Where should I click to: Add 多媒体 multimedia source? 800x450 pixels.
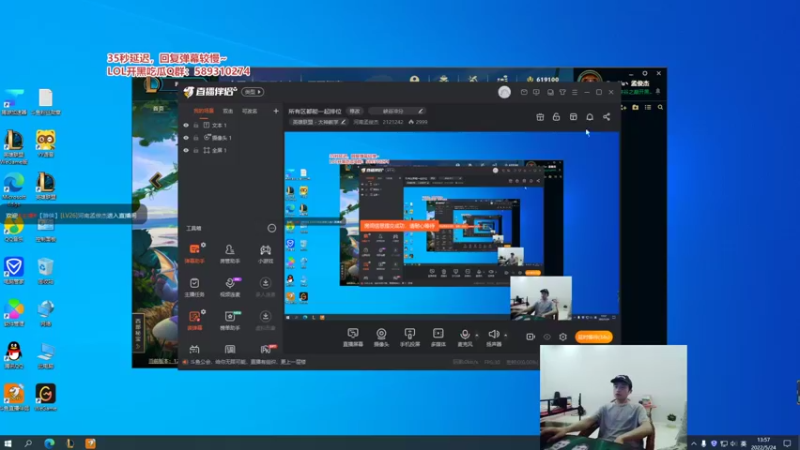point(438,337)
